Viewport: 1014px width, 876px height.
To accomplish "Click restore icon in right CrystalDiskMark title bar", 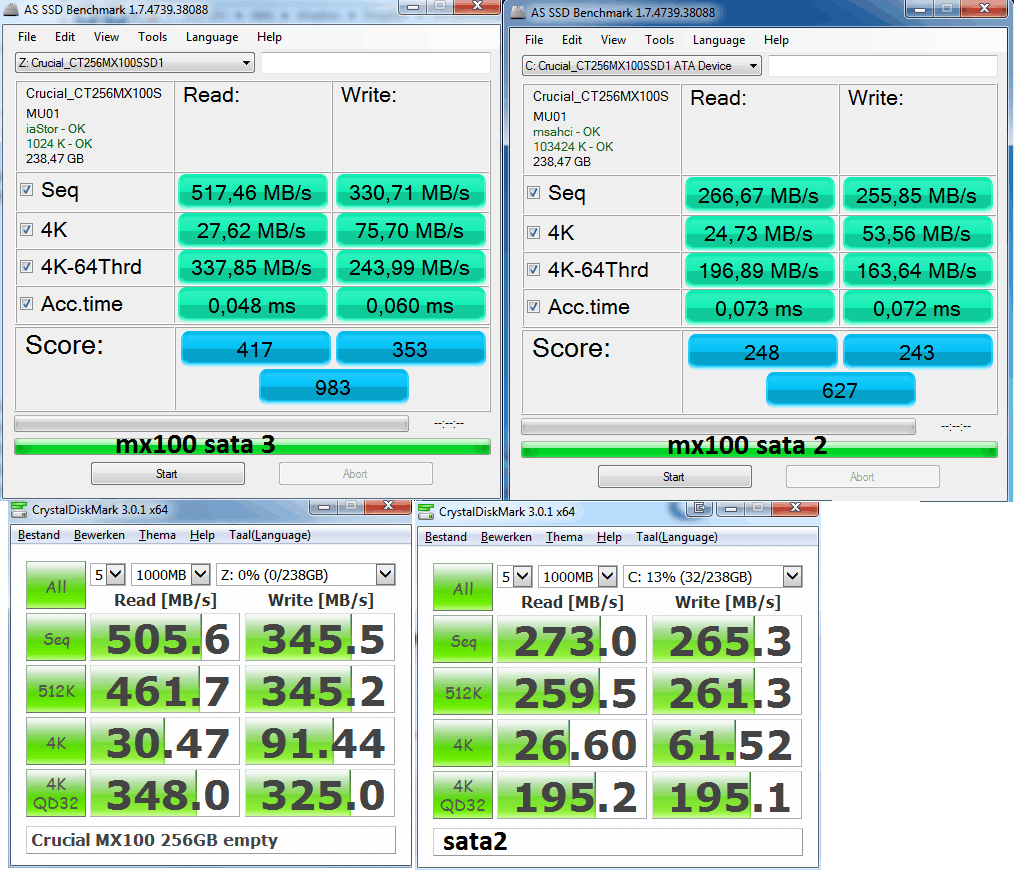I will pyautogui.click(x=700, y=508).
